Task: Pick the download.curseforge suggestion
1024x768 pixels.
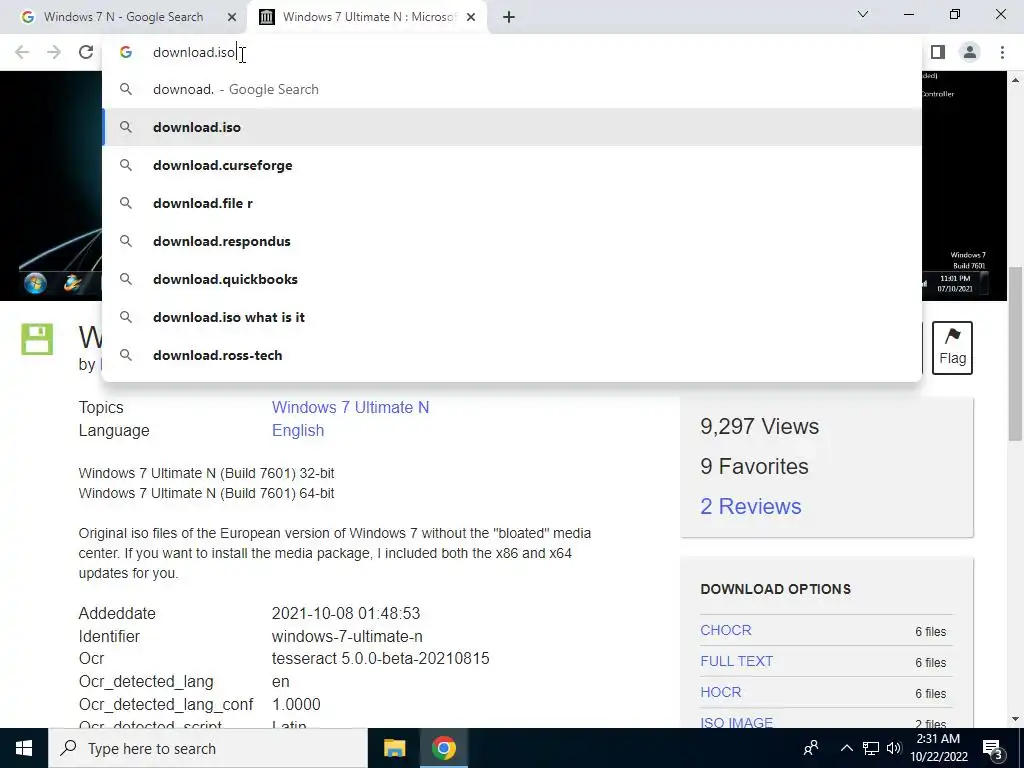Action: pyautogui.click(x=511, y=165)
